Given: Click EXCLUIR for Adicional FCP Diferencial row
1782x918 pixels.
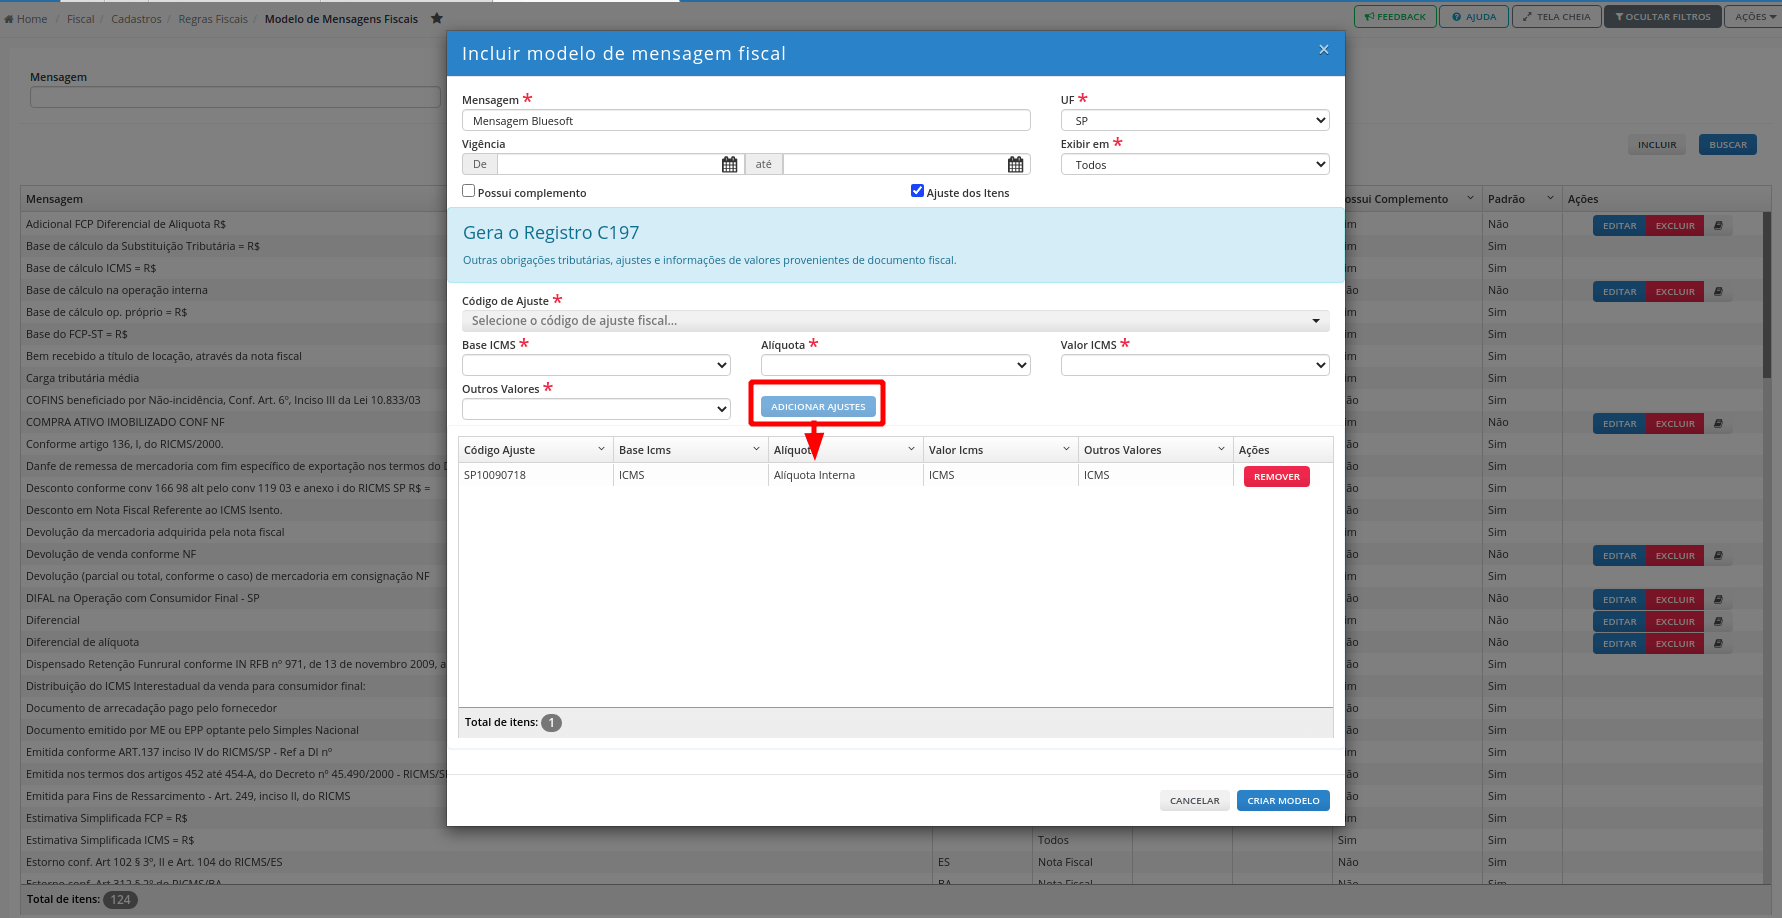Looking at the screenshot, I should click(1675, 226).
